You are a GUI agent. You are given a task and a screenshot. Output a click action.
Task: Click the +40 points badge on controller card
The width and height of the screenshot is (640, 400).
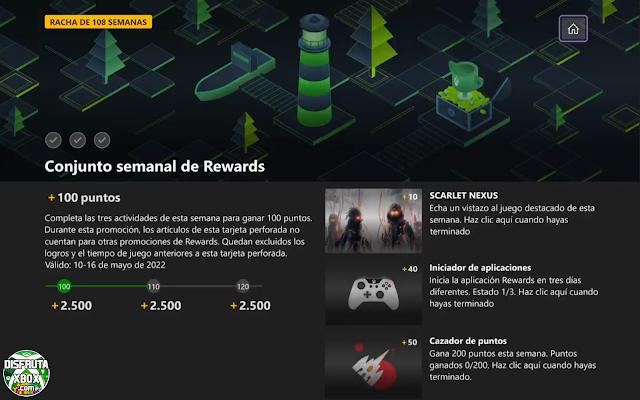pos(410,269)
